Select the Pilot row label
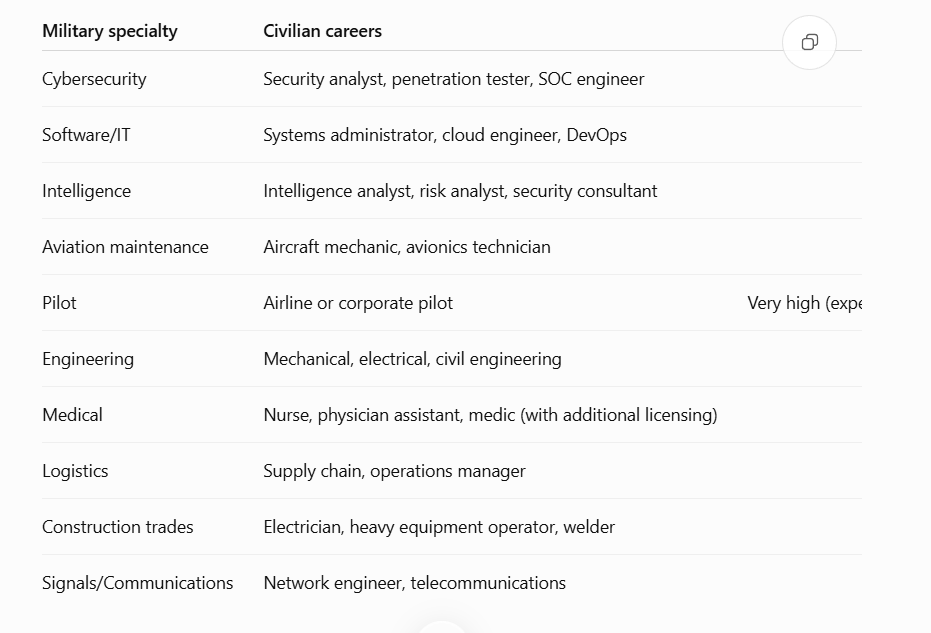This screenshot has height=633, width=931. click(x=59, y=303)
